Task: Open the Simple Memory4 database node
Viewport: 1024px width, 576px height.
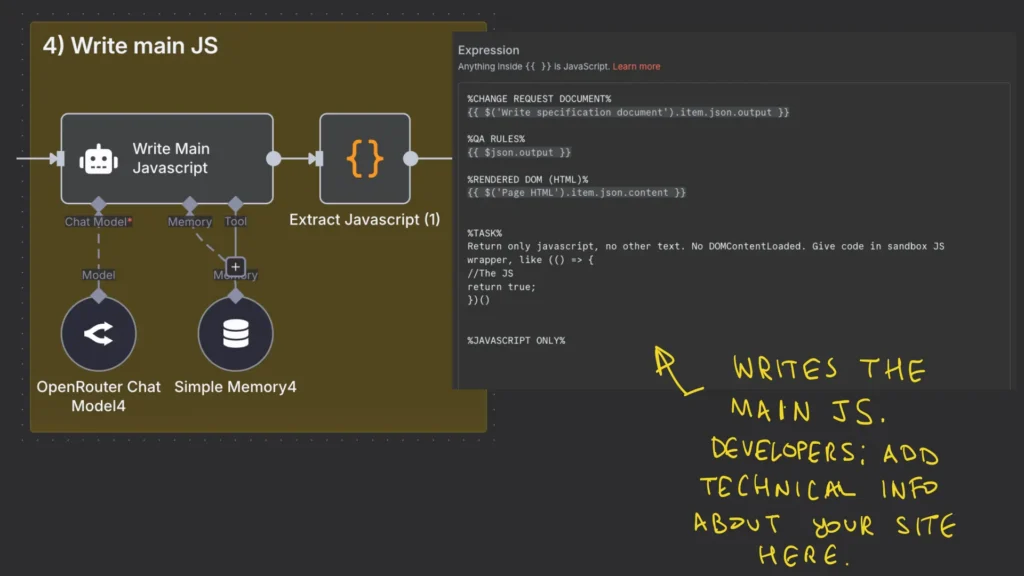Action: (236, 334)
